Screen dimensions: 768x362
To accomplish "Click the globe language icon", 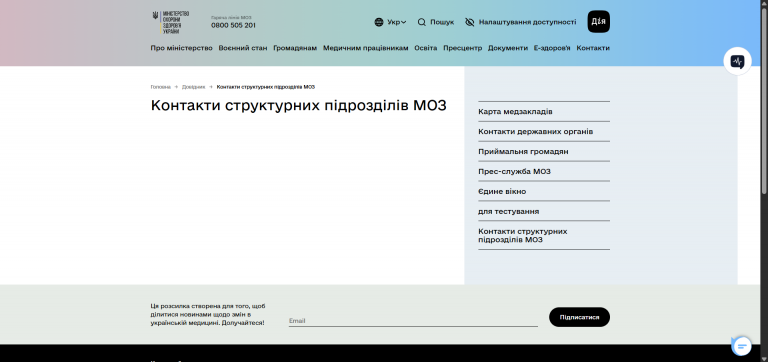I will (379, 22).
